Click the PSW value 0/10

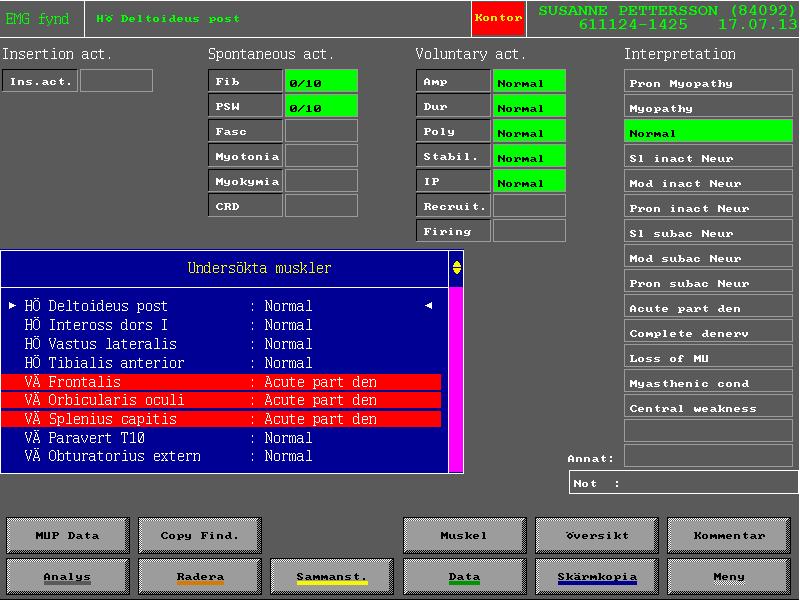click(x=321, y=106)
